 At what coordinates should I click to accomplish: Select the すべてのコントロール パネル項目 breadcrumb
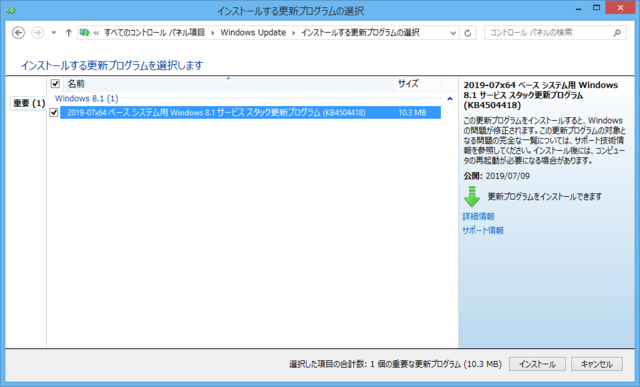pyautogui.click(x=154, y=33)
